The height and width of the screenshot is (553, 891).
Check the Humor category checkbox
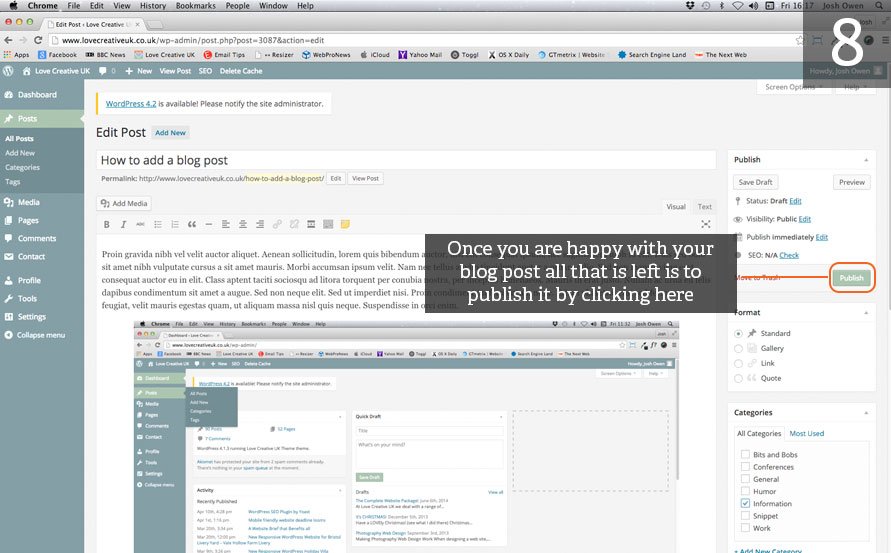point(745,491)
